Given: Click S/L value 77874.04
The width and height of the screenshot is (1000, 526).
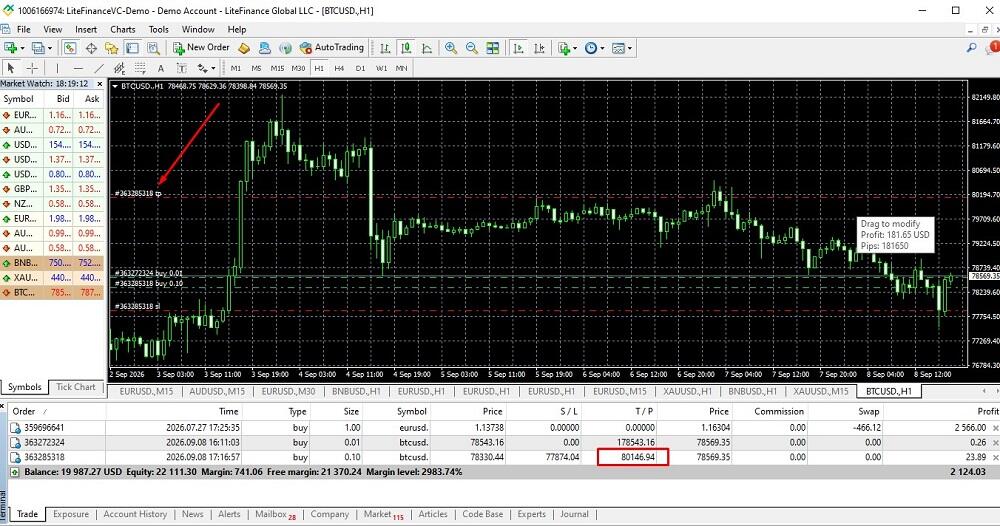Looking at the screenshot, I should point(562,457).
